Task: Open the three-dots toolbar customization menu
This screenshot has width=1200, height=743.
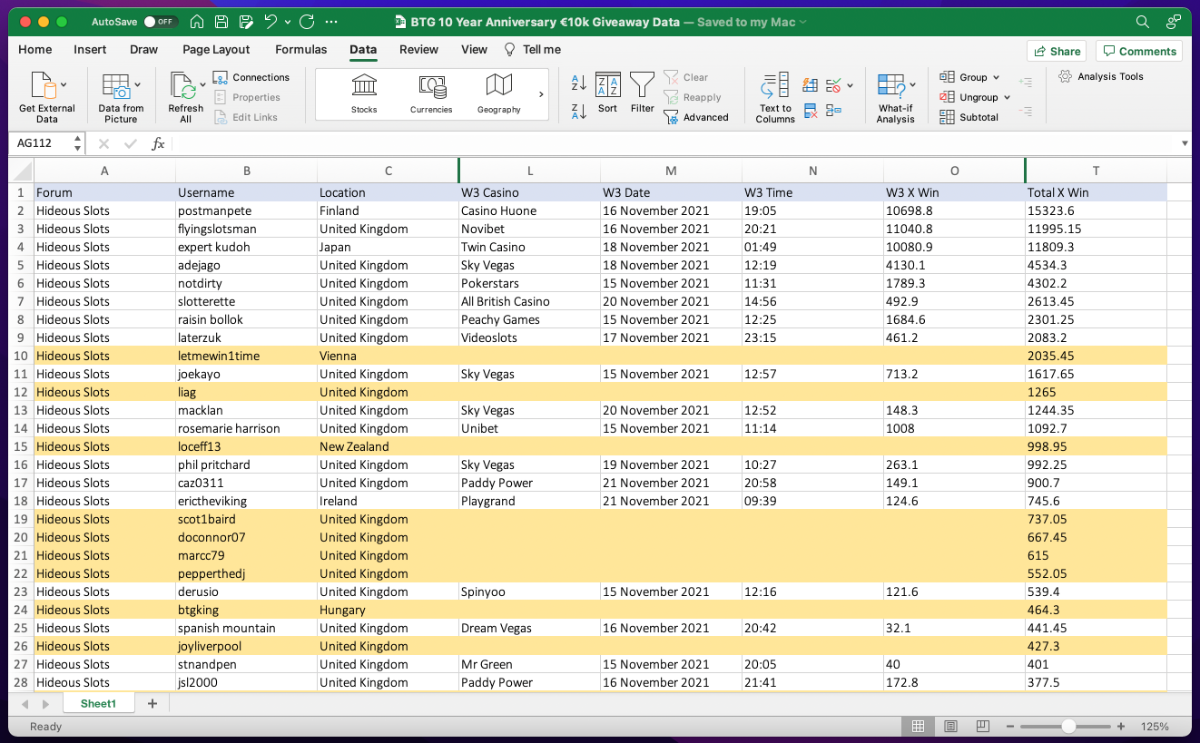Action: pyautogui.click(x=331, y=21)
